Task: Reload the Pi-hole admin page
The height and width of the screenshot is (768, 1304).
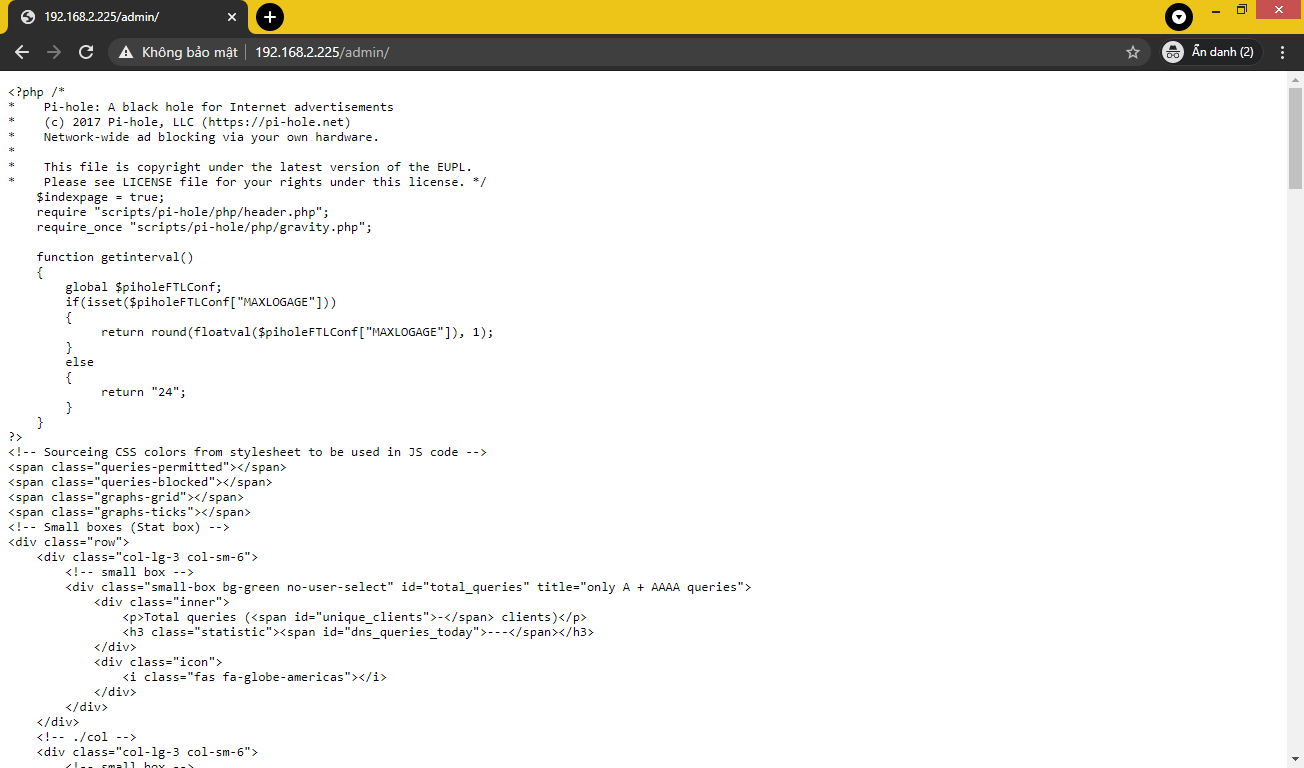Action: click(85, 51)
